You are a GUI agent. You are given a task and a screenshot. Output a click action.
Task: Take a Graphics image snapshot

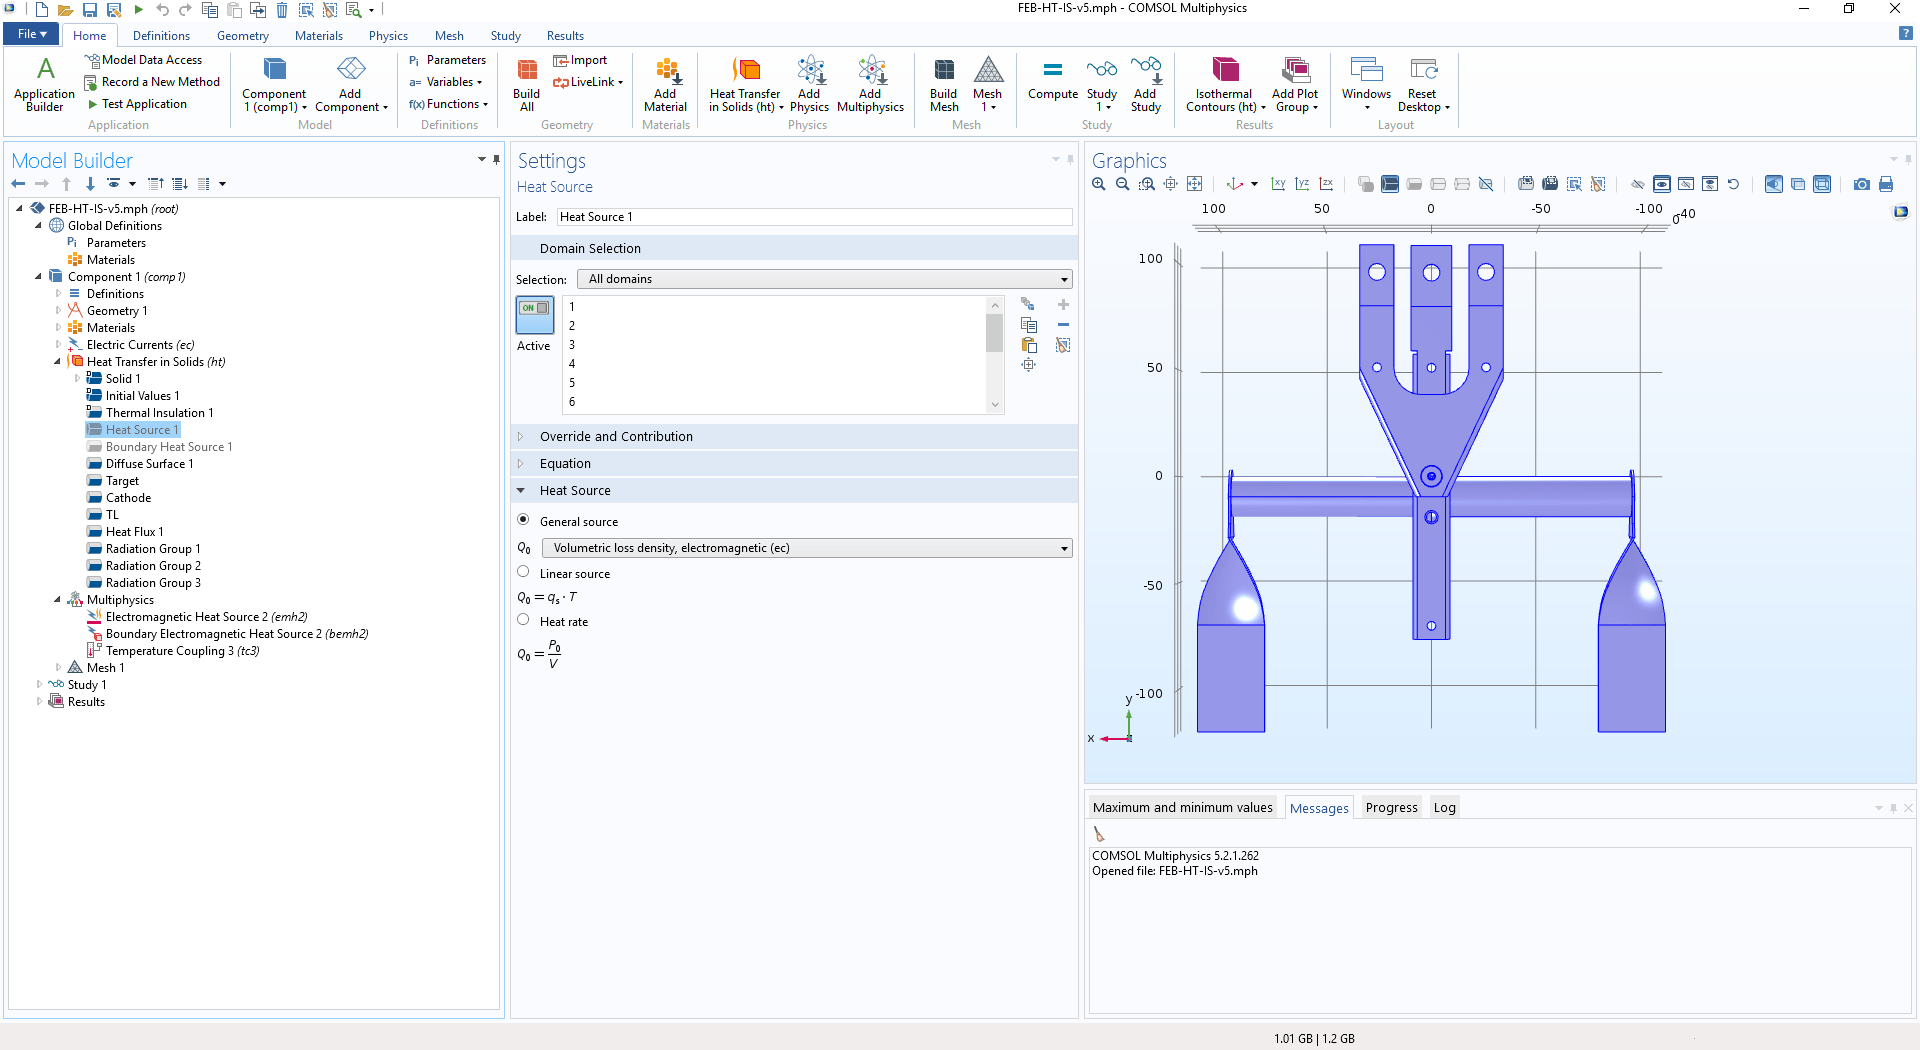coord(1862,184)
